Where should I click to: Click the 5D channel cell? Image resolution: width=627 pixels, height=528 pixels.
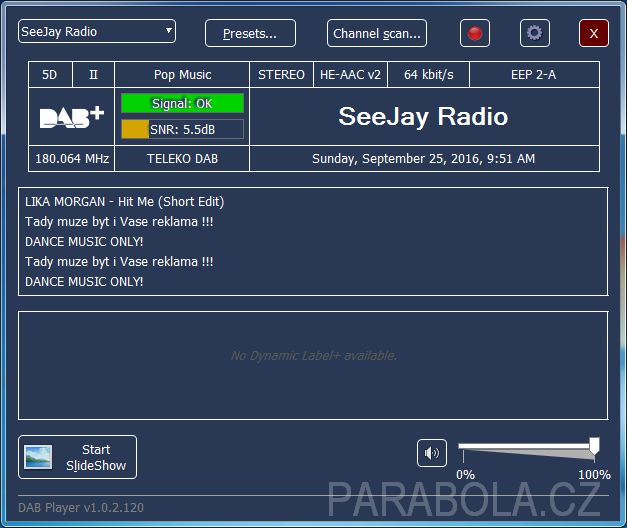coord(50,74)
